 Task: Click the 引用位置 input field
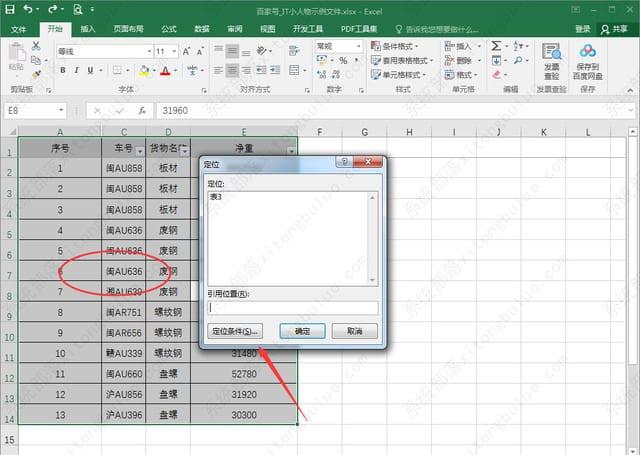pos(293,308)
